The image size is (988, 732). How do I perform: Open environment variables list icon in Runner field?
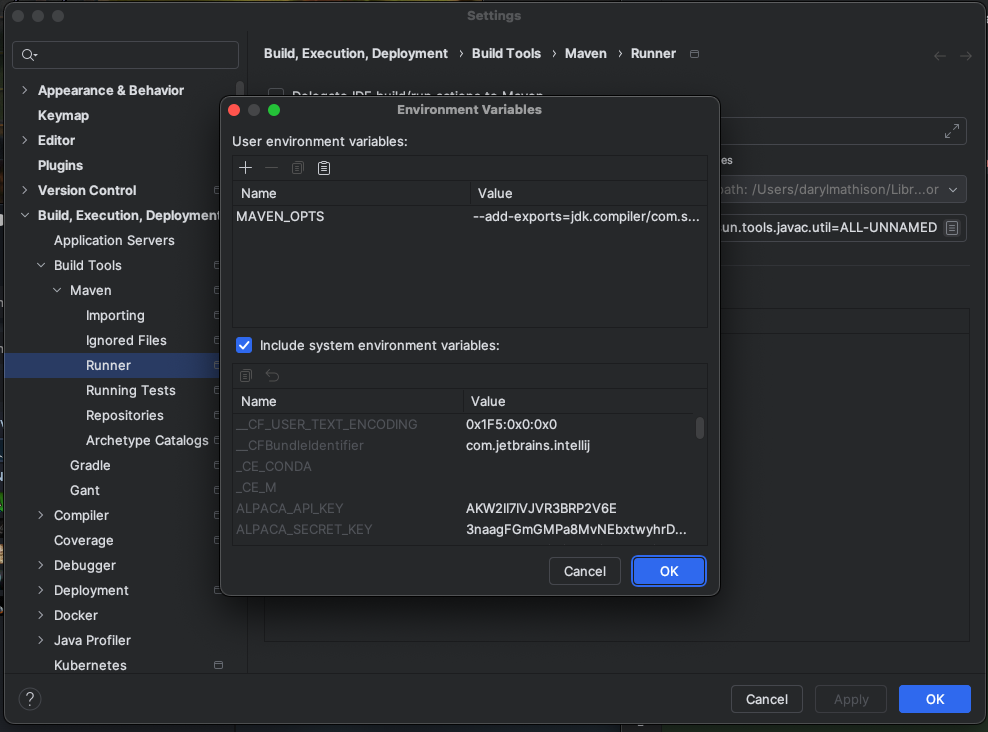coord(952,228)
